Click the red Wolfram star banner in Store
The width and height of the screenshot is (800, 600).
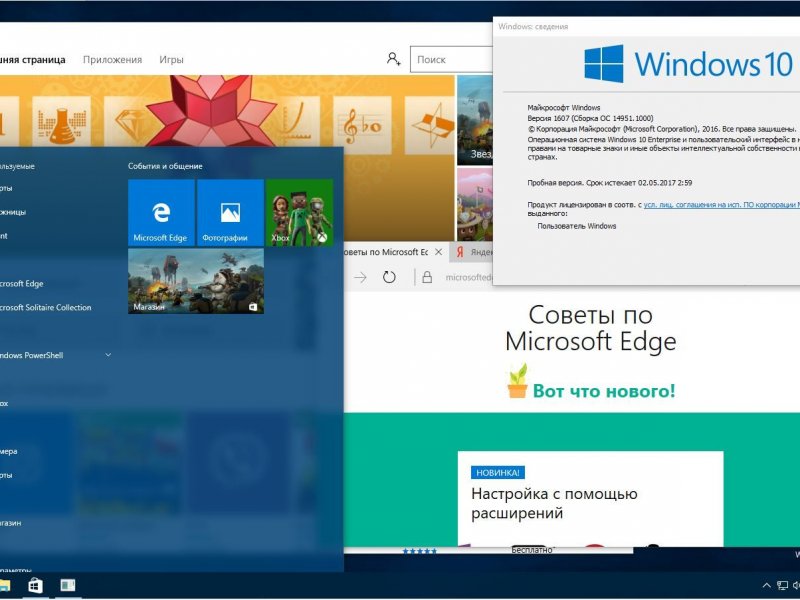click(x=211, y=111)
